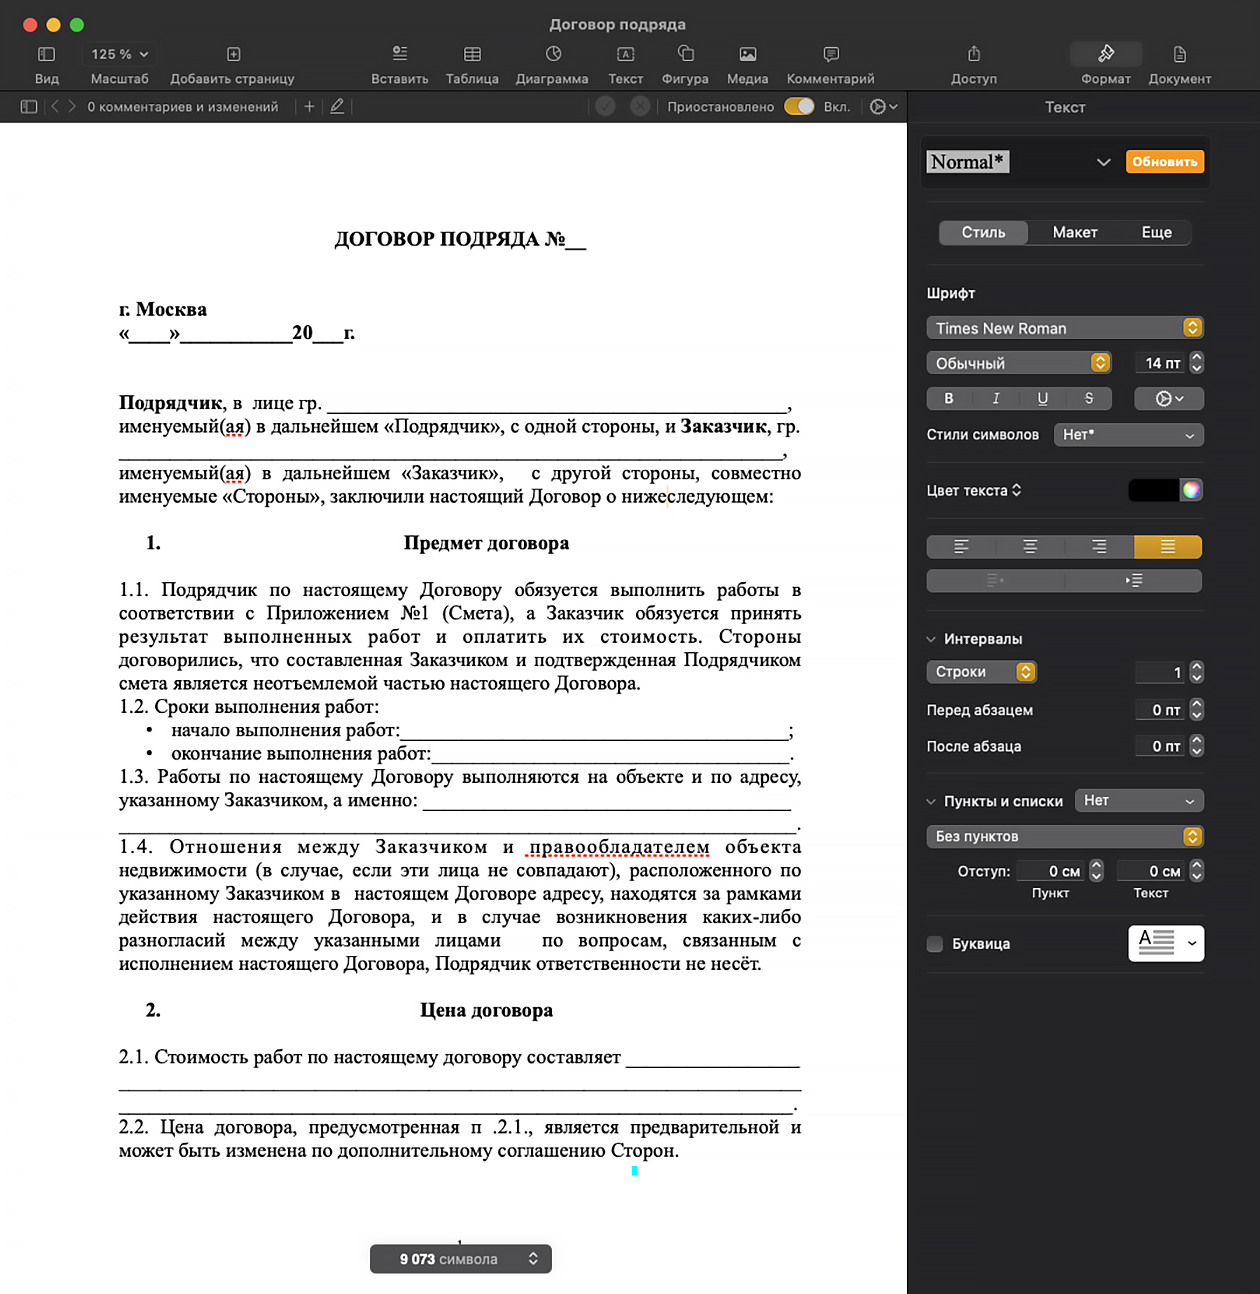1260x1294 pixels.
Task: Add a chart via Диаграмма icon
Action: tap(553, 54)
